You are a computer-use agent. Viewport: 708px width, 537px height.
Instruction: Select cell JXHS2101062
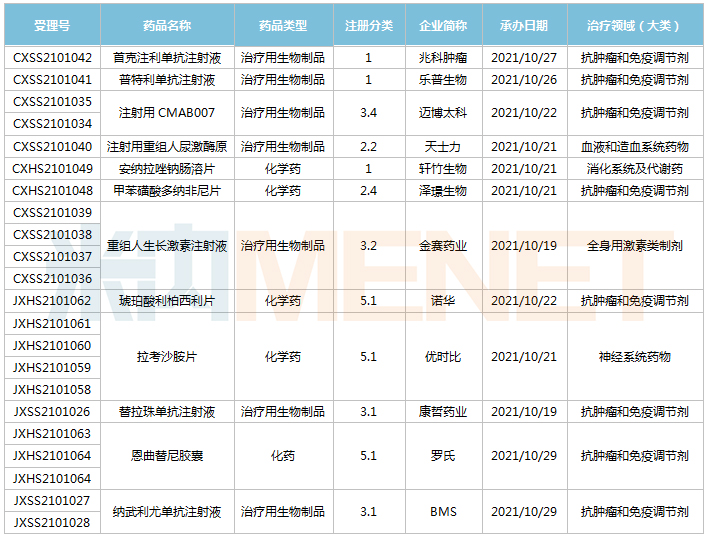pos(52,301)
